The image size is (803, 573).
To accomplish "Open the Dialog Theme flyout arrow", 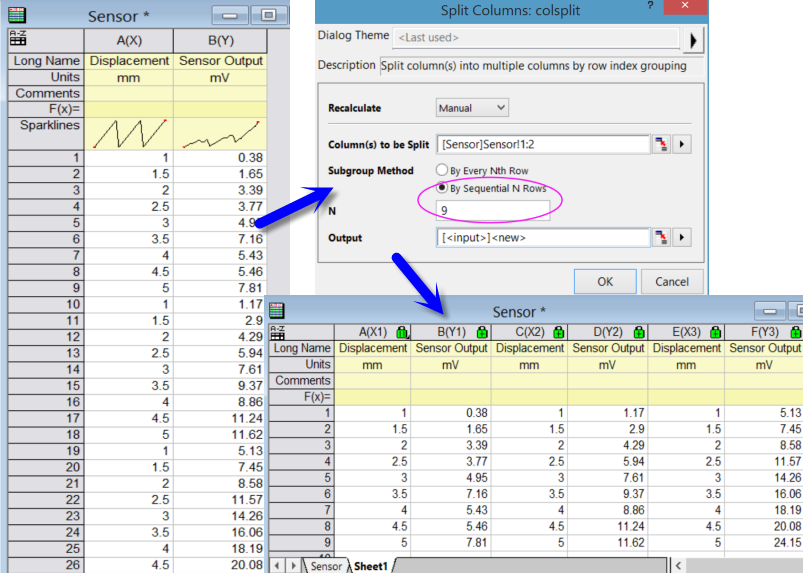I will pos(694,39).
